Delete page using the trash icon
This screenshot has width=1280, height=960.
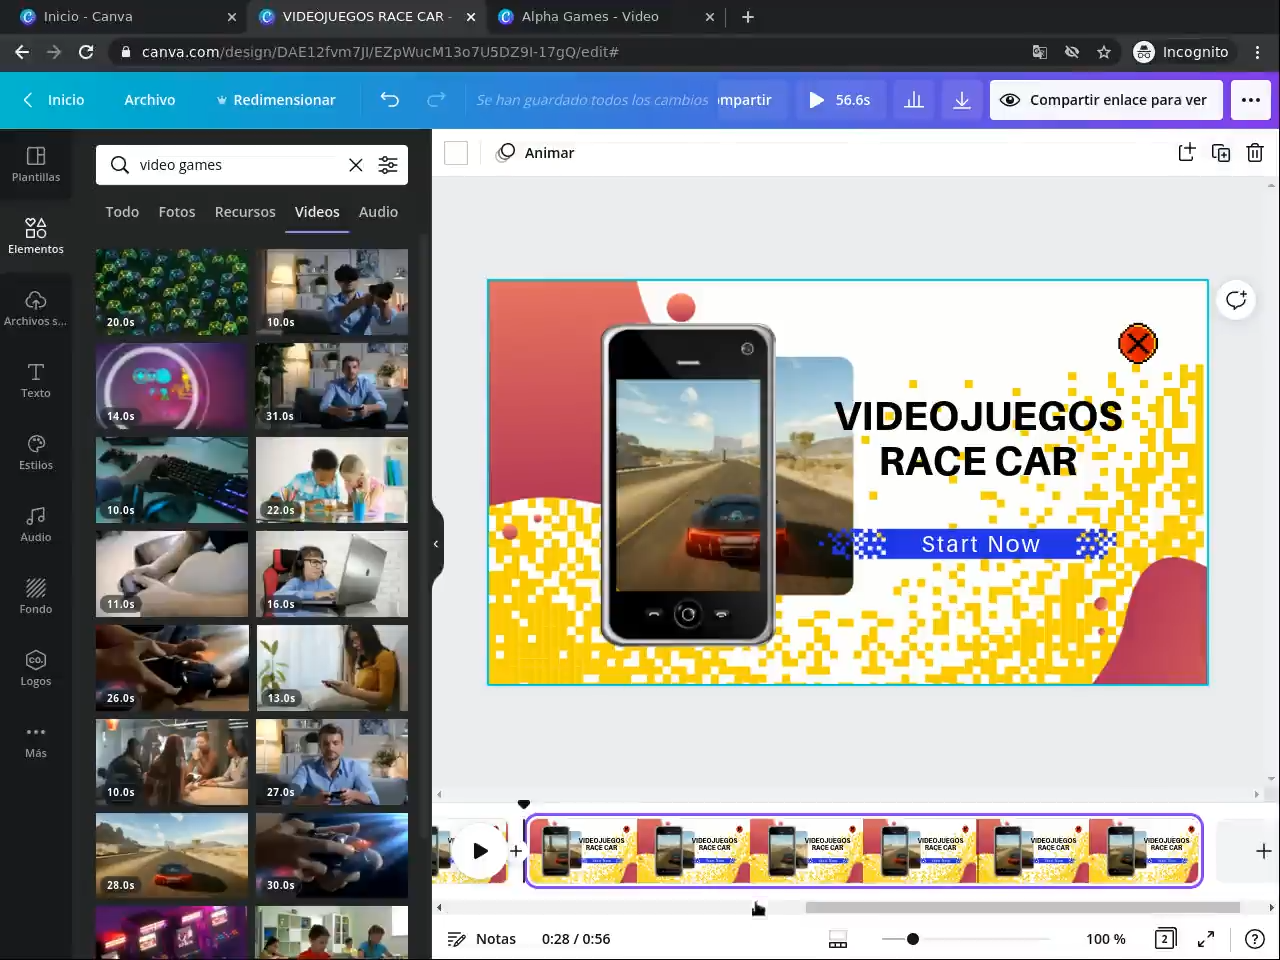tap(1255, 153)
